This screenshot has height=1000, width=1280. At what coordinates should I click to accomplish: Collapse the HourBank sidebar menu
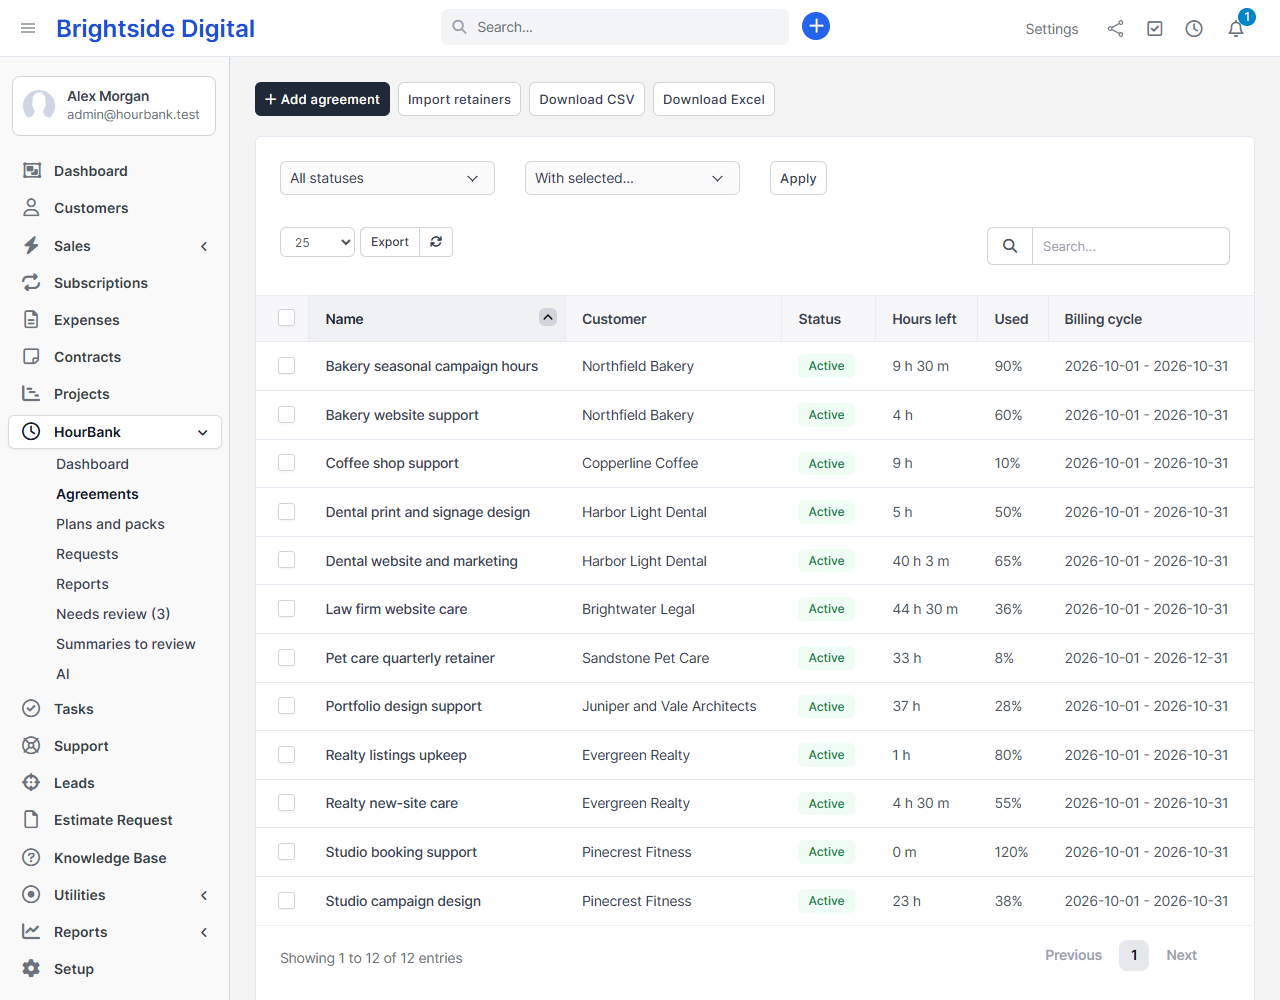(x=115, y=432)
